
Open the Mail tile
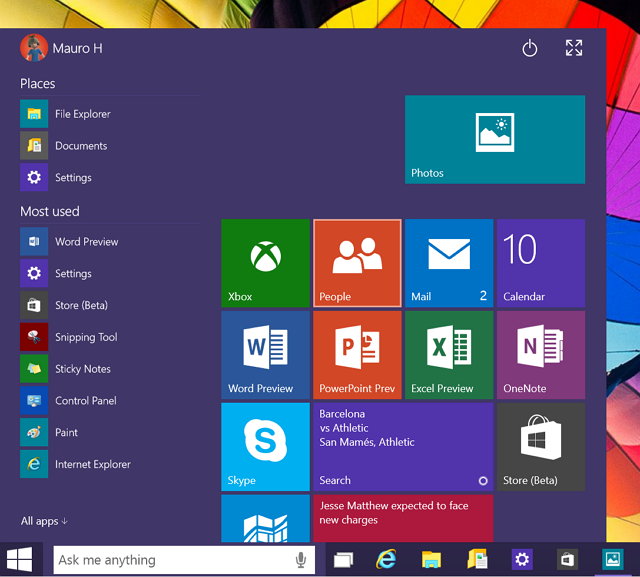coord(449,263)
